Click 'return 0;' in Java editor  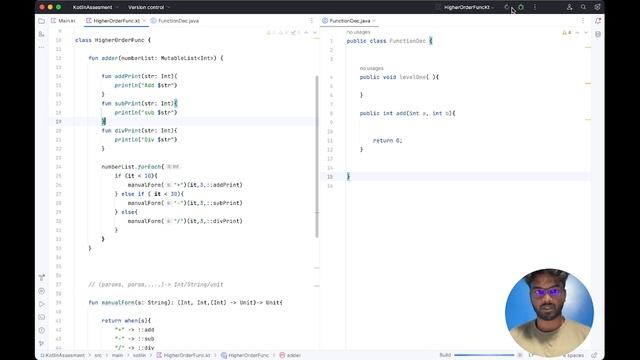(x=387, y=140)
